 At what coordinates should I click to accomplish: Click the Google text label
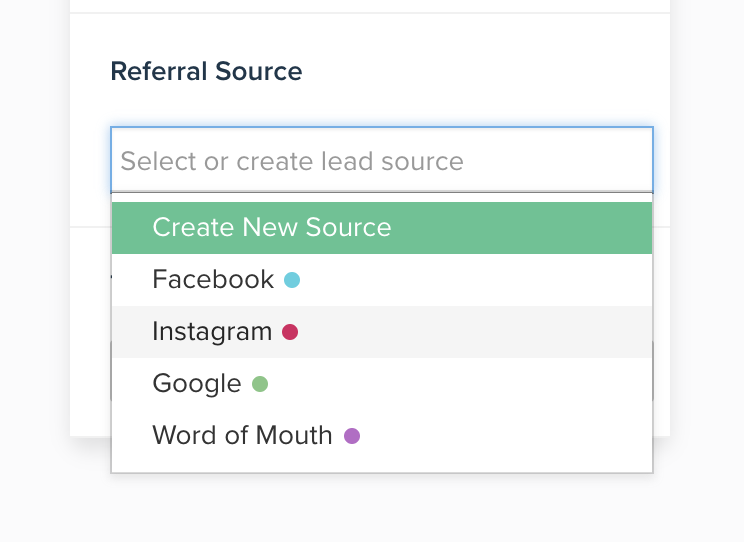(x=197, y=384)
